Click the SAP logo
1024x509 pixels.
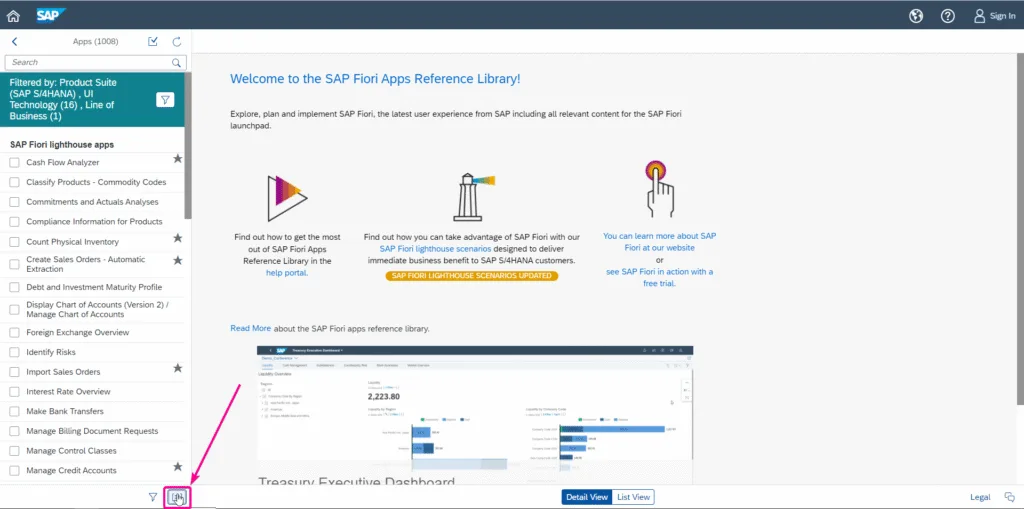coord(50,16)
